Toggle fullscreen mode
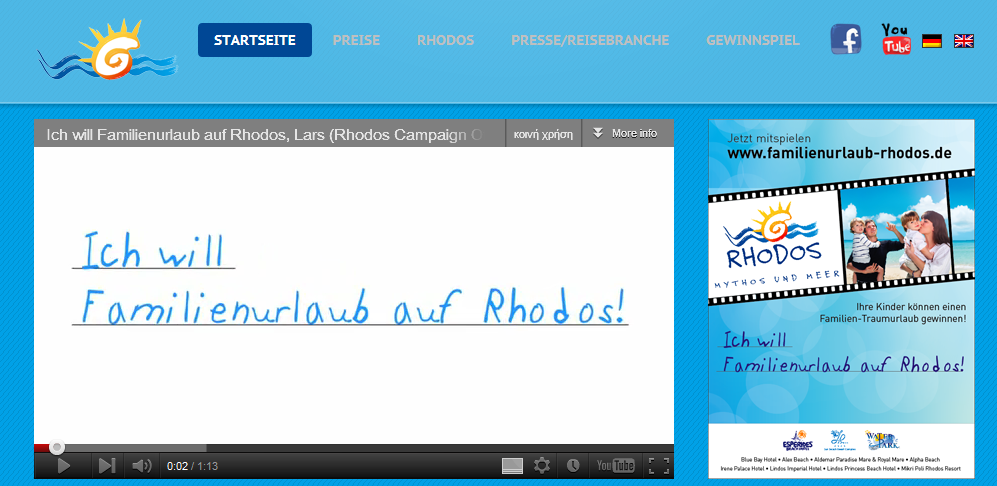The height and width of the screenshot is (486, 997). 658,465
